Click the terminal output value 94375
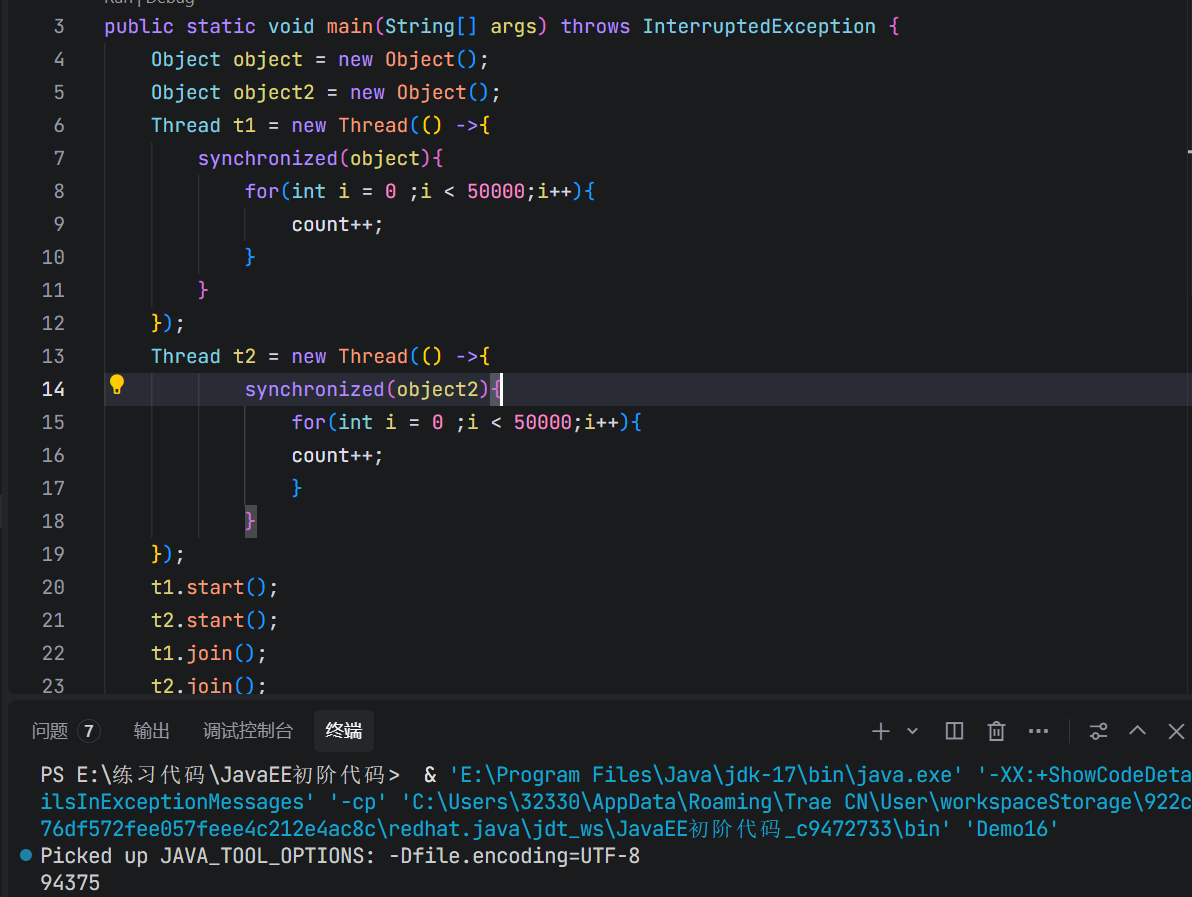Viewport: 1192px width, 897px height. point(70,883)
